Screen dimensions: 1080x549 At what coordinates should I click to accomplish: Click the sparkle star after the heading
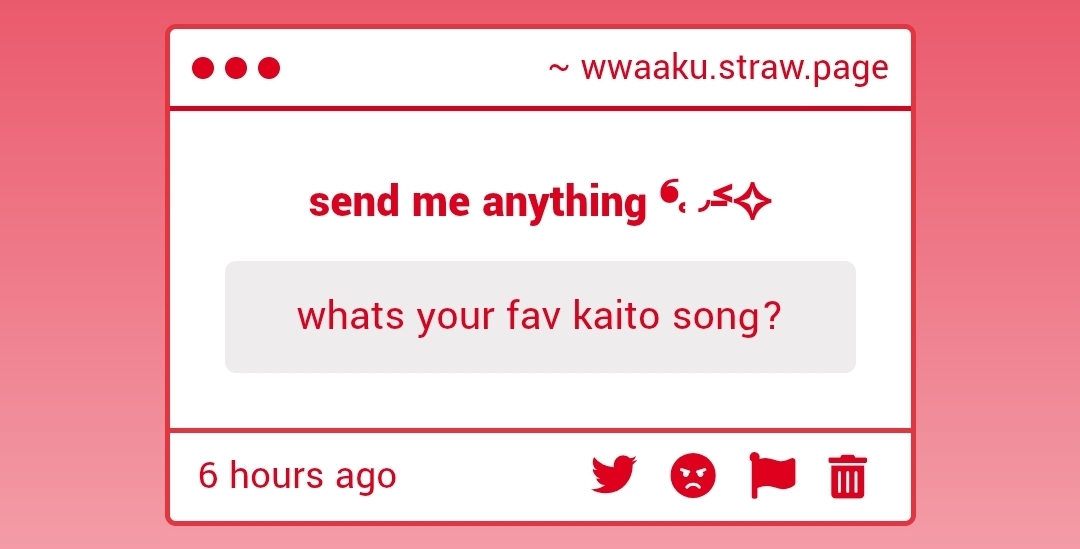[x=754, y=203]
